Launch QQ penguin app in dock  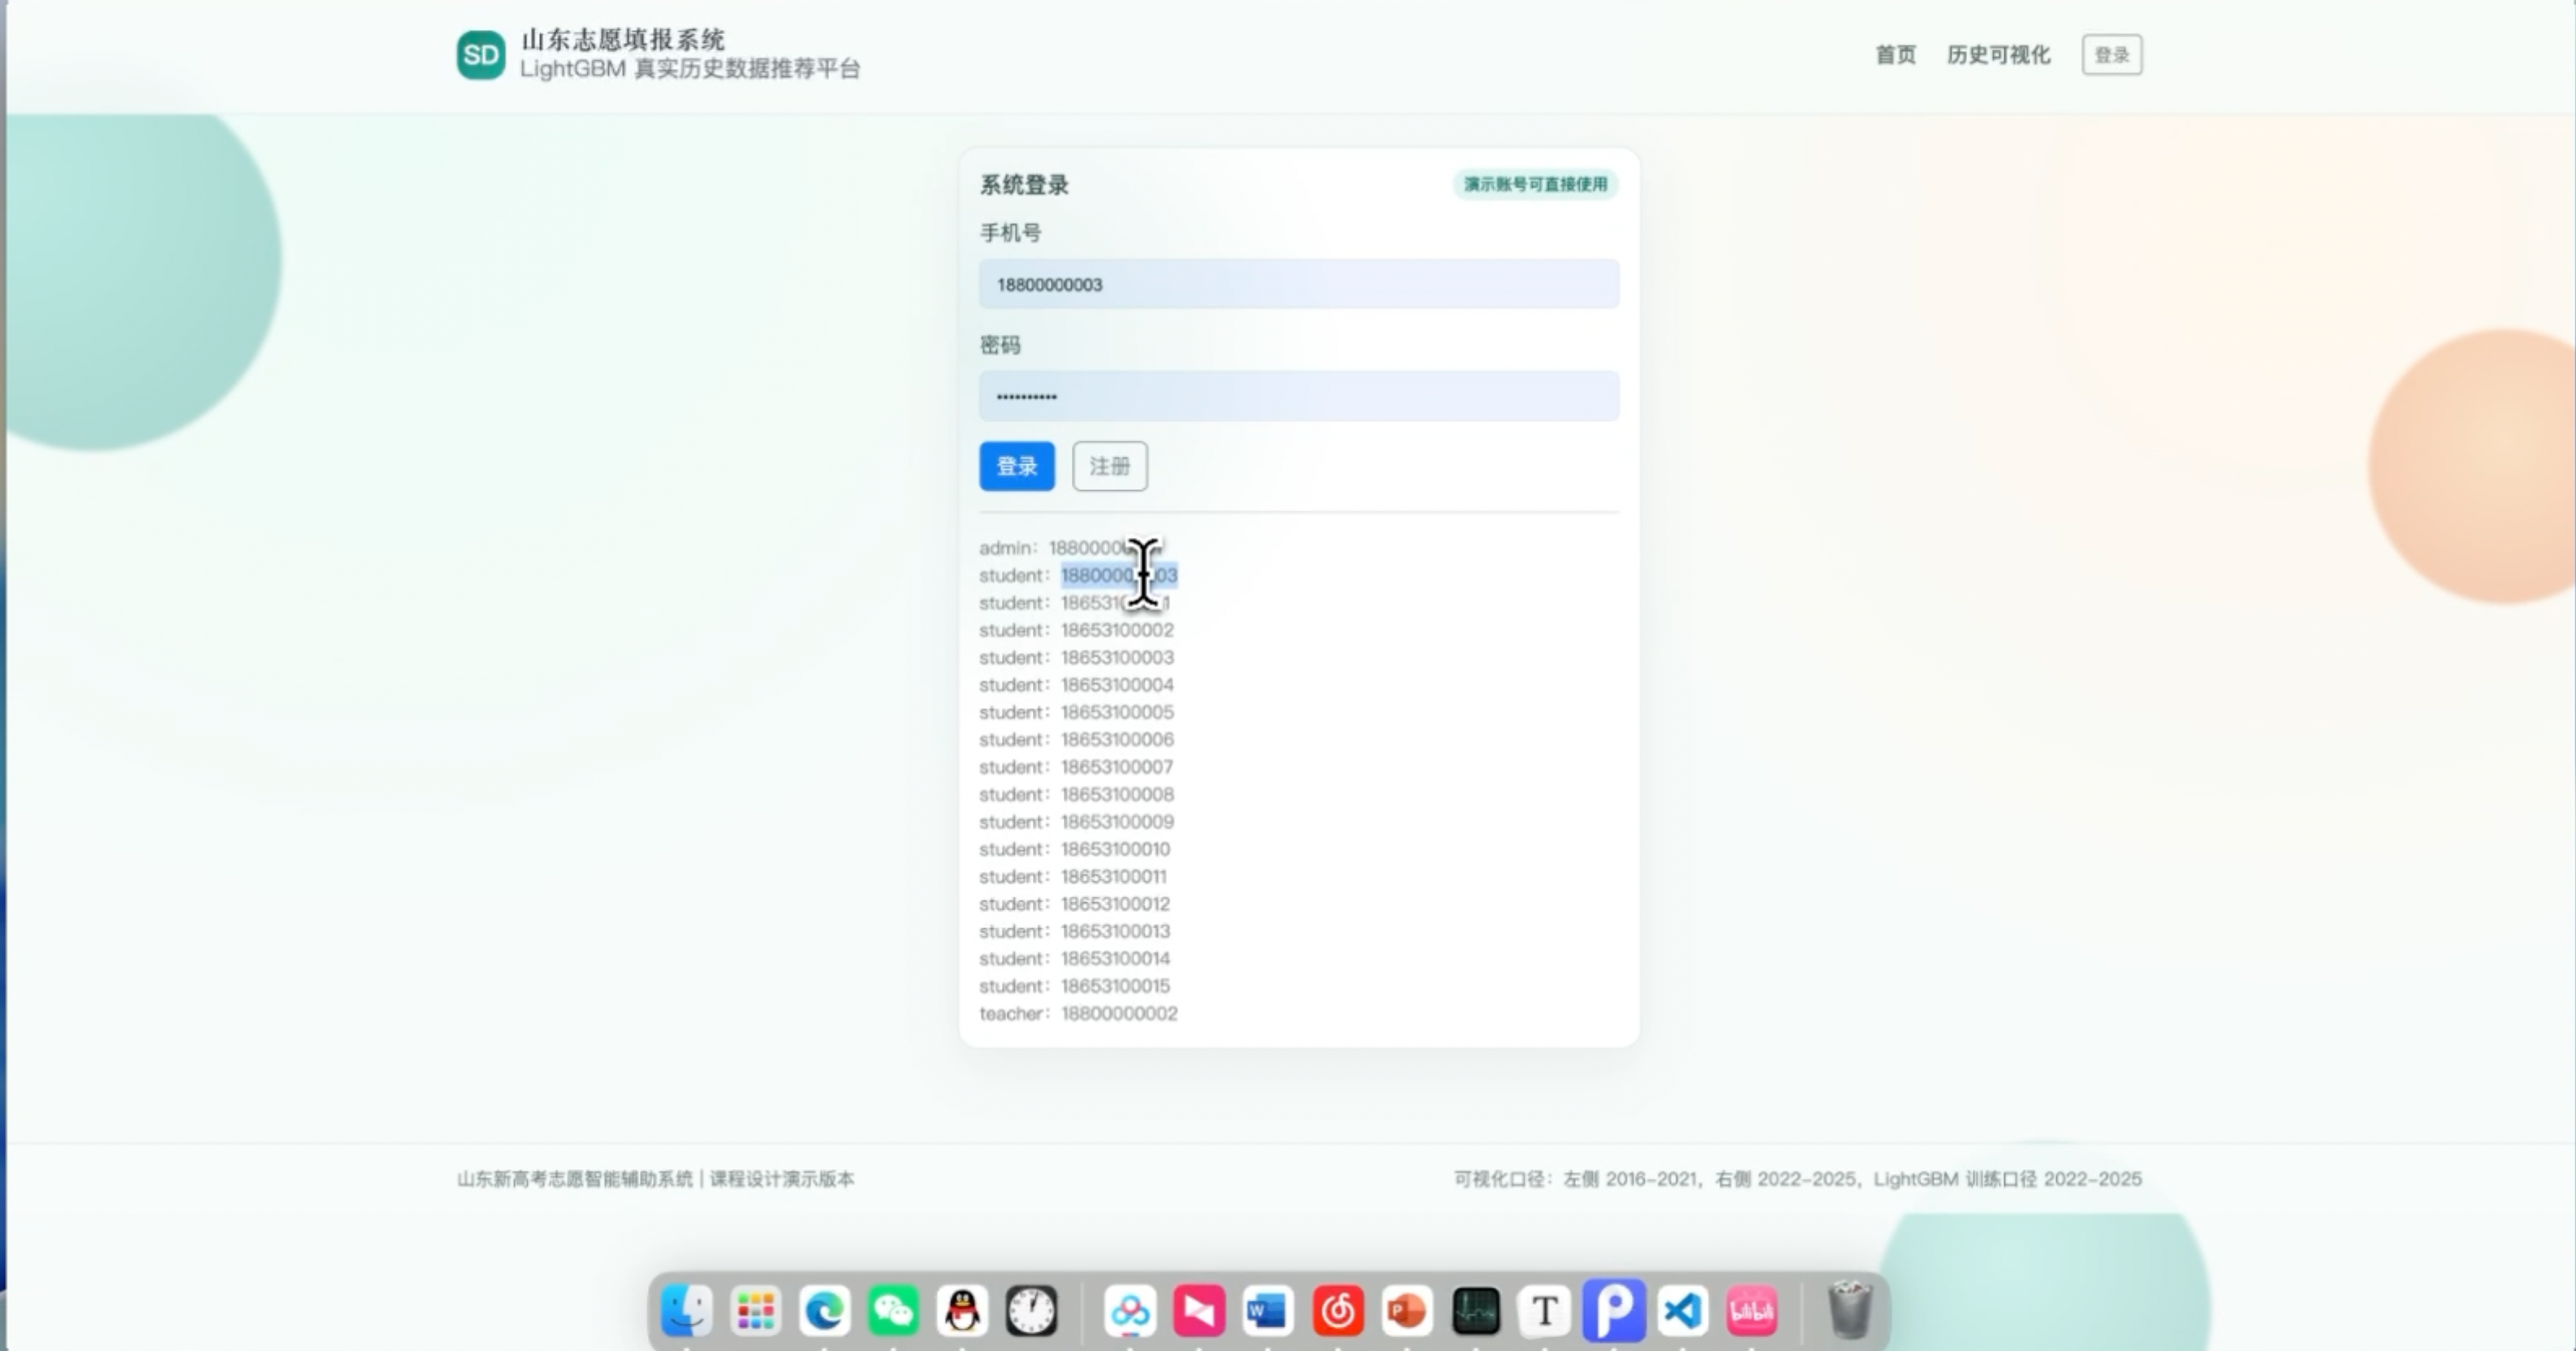[x=962, y=1310]
